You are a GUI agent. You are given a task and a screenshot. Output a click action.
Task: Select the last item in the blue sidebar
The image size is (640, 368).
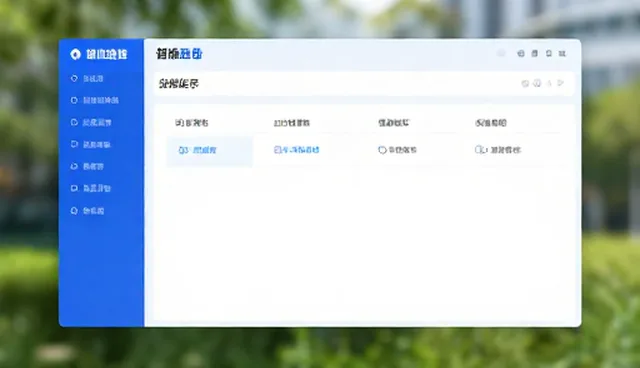click(x=87, y=211)
